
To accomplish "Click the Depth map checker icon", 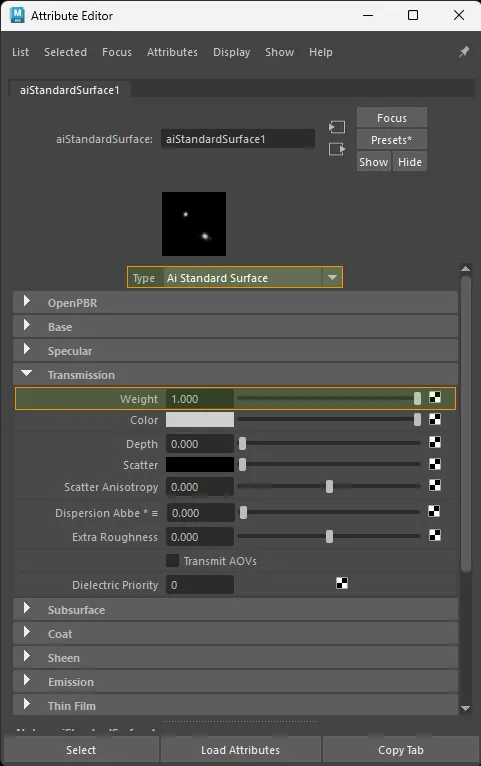I will [x=435, y=442].
